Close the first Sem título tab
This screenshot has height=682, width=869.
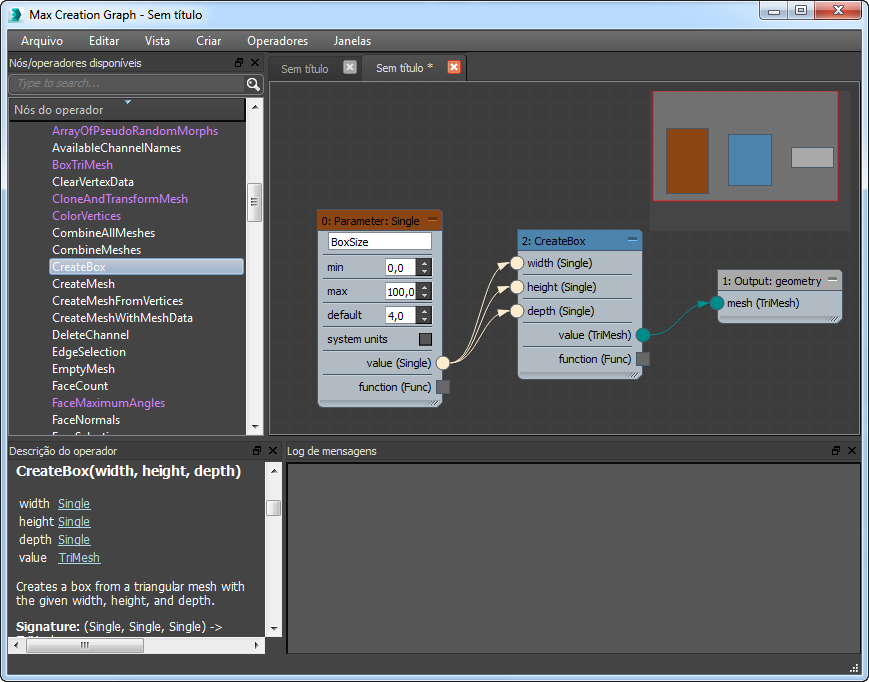(x=349, y=67)
